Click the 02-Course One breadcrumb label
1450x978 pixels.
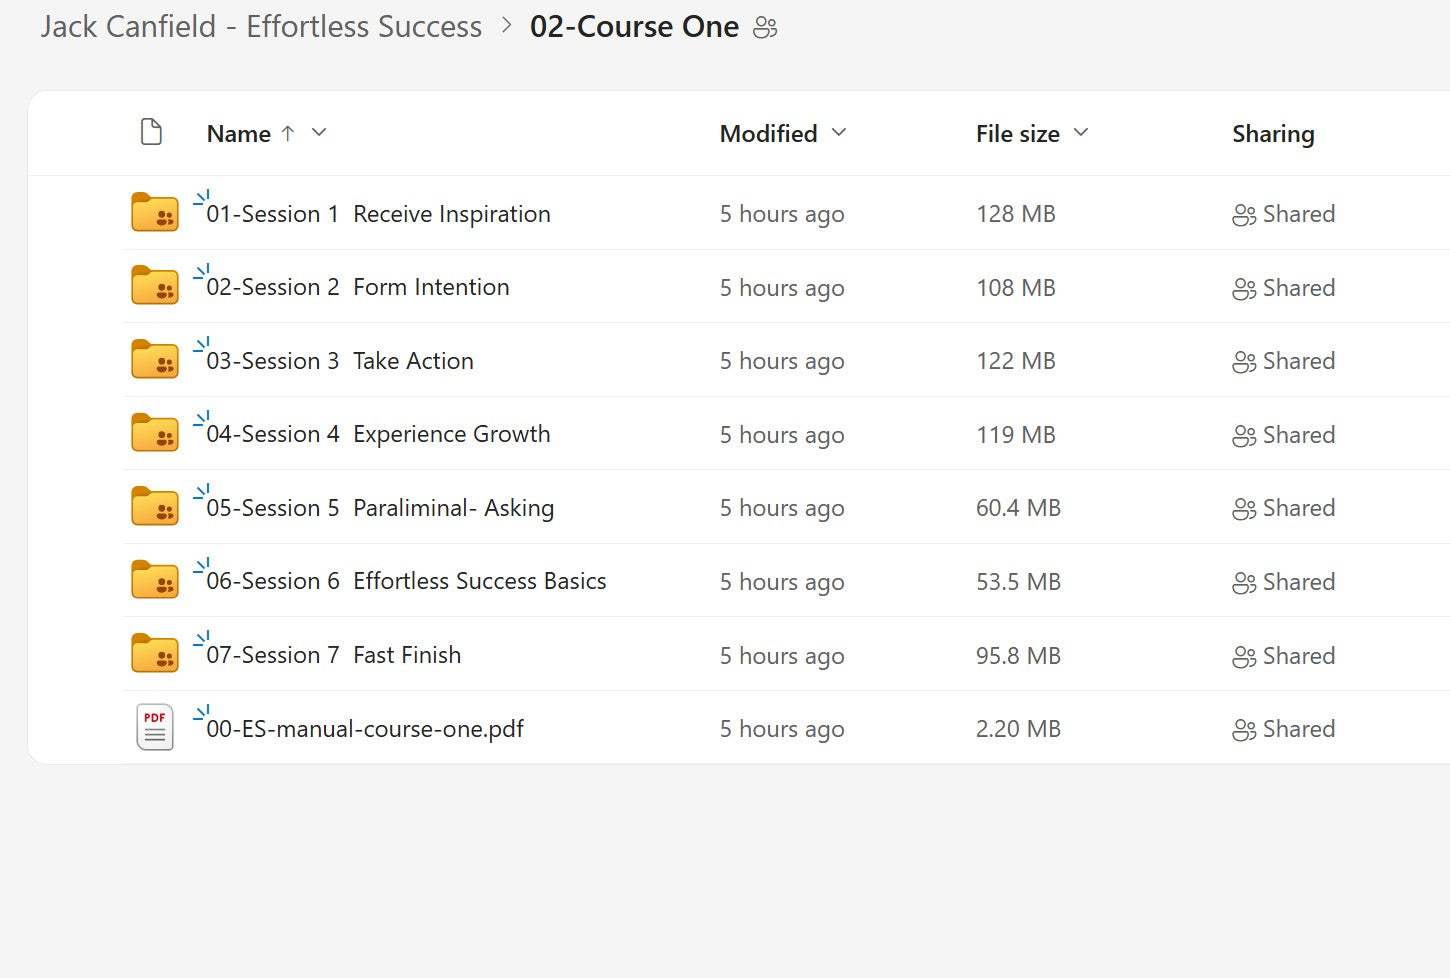tap(636, 26)
